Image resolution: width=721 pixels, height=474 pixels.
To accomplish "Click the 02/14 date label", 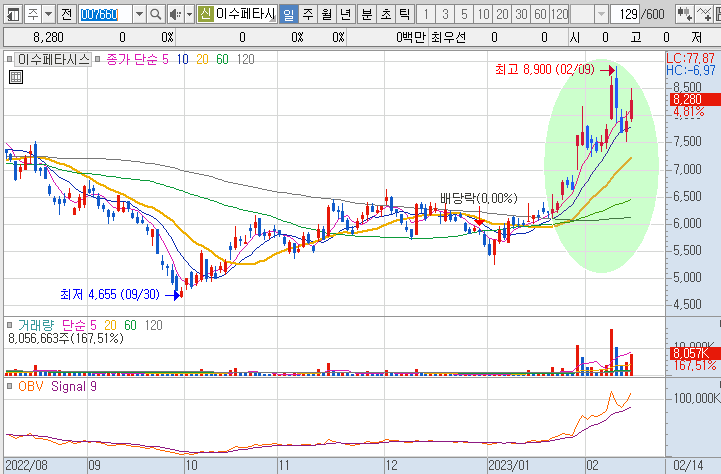I will 688,465.
